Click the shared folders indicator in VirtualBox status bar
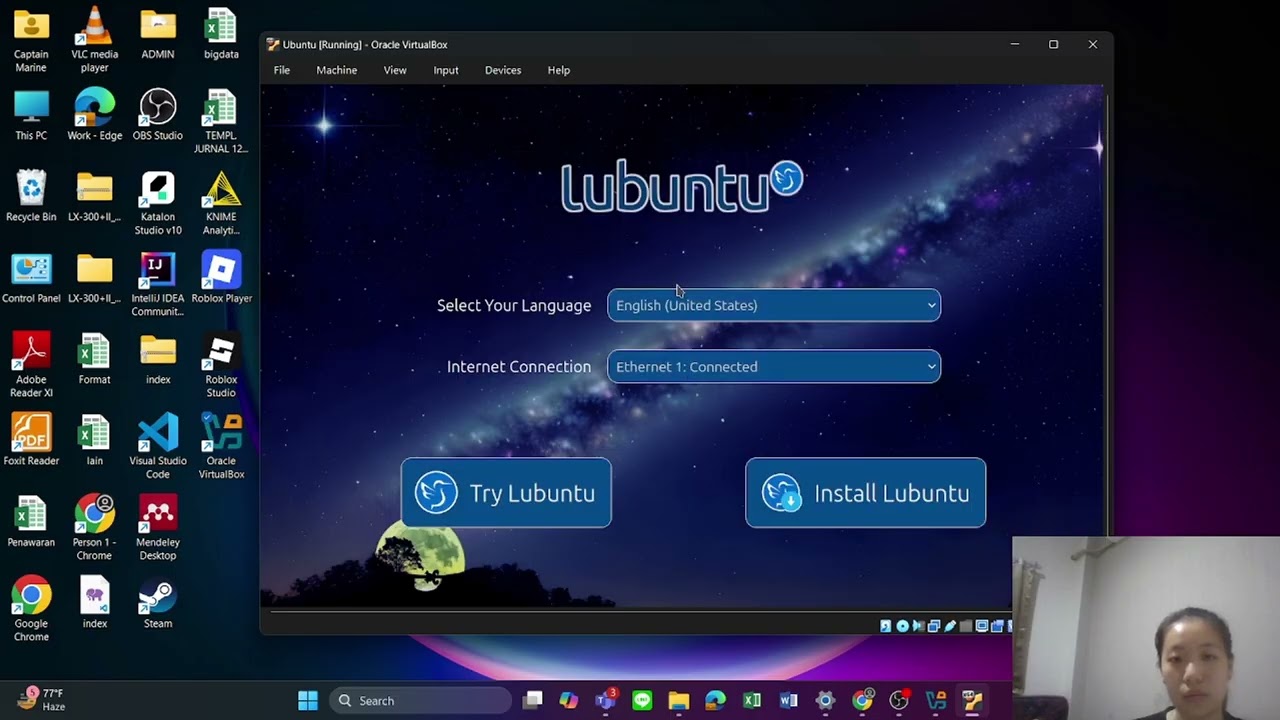The width and height of the screenshot is (1280, 720). pos(966,626)
